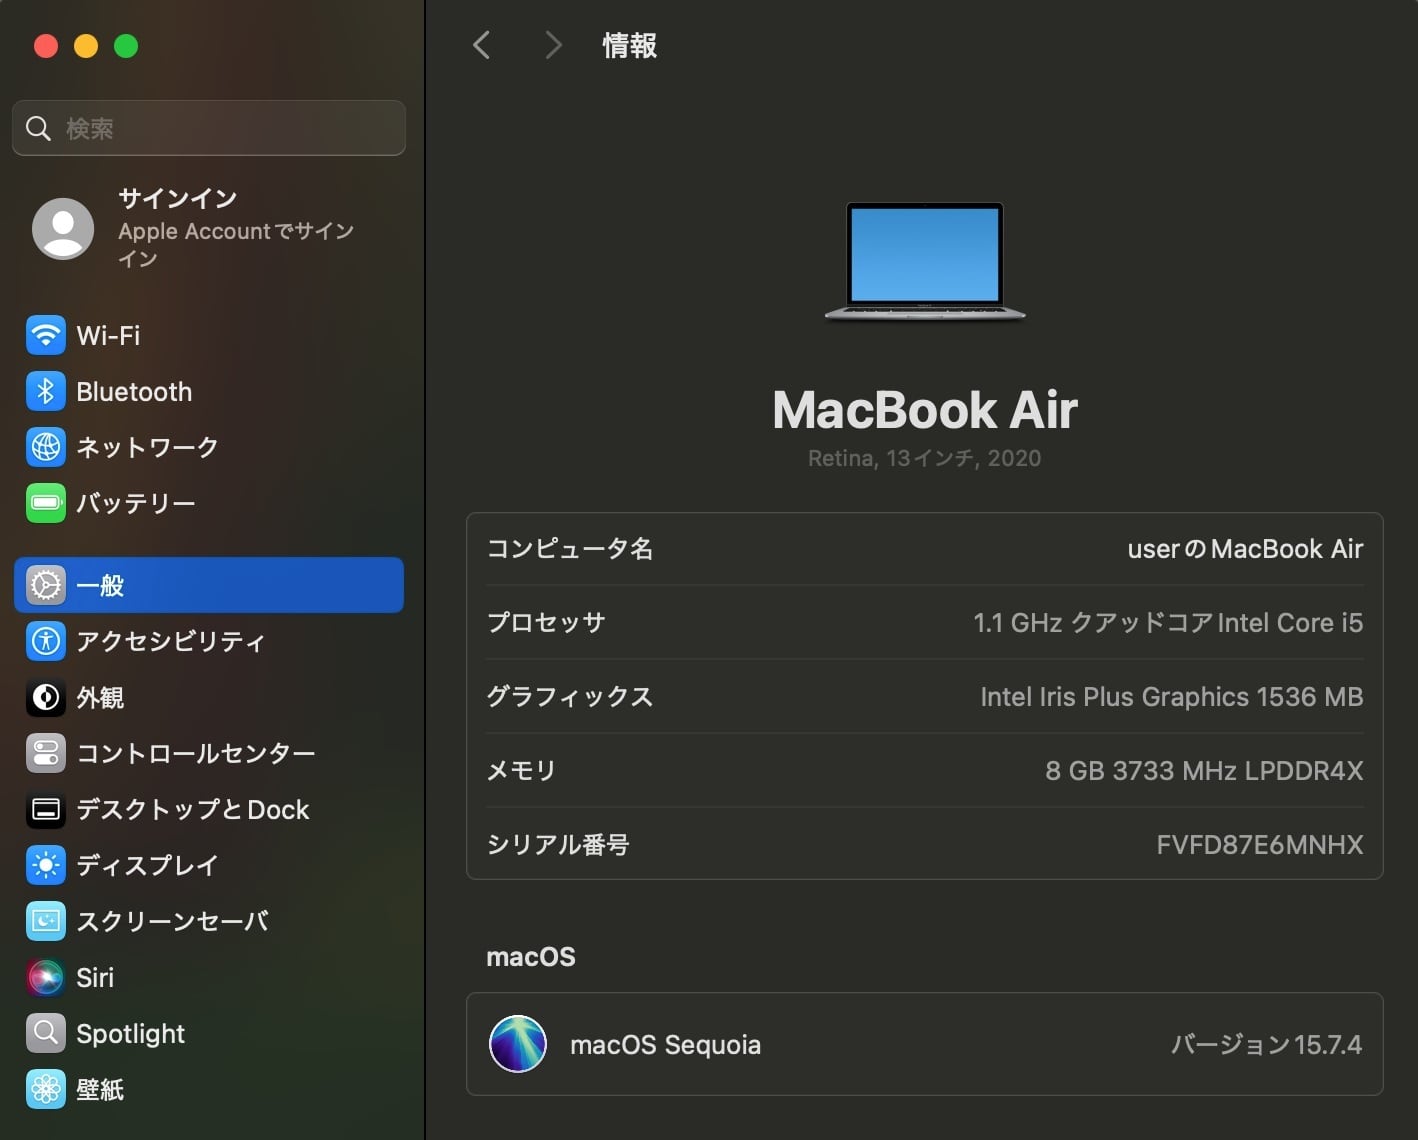Click the MacBook Air laptop image

[x=925, y=262]
